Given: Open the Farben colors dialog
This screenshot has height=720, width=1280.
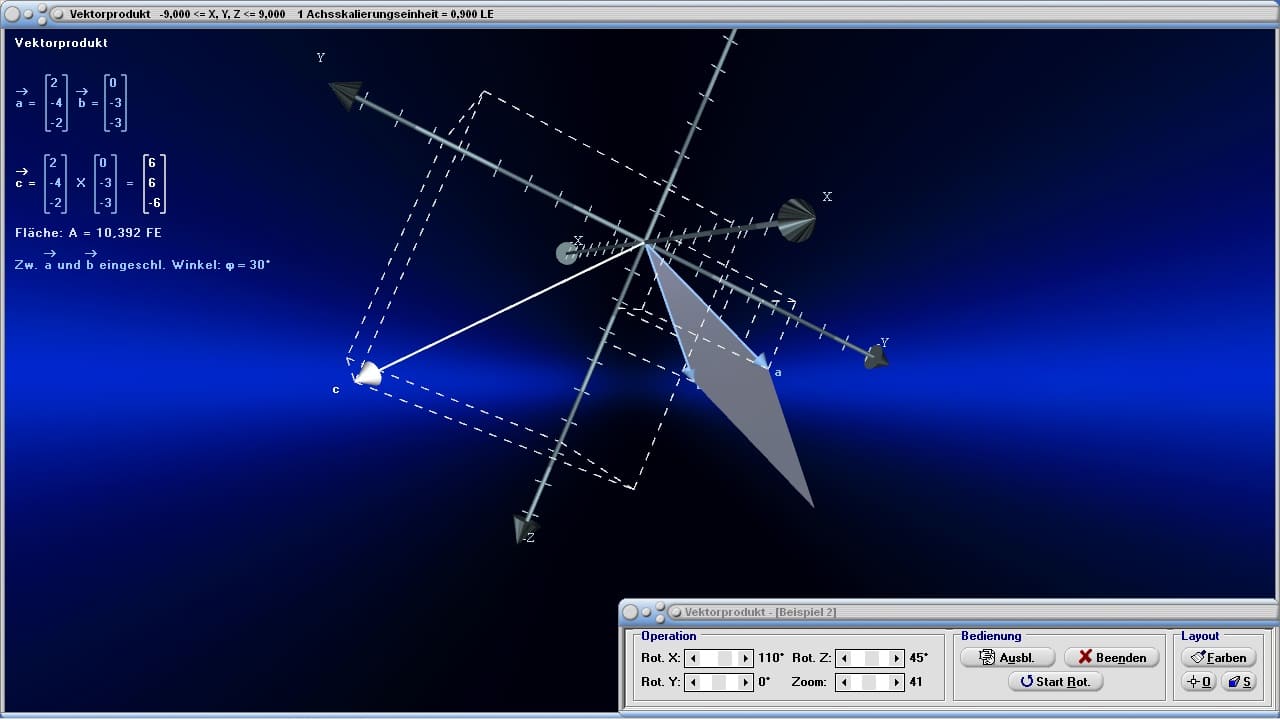Looking at the screenshot, I should coord(1218,657).
